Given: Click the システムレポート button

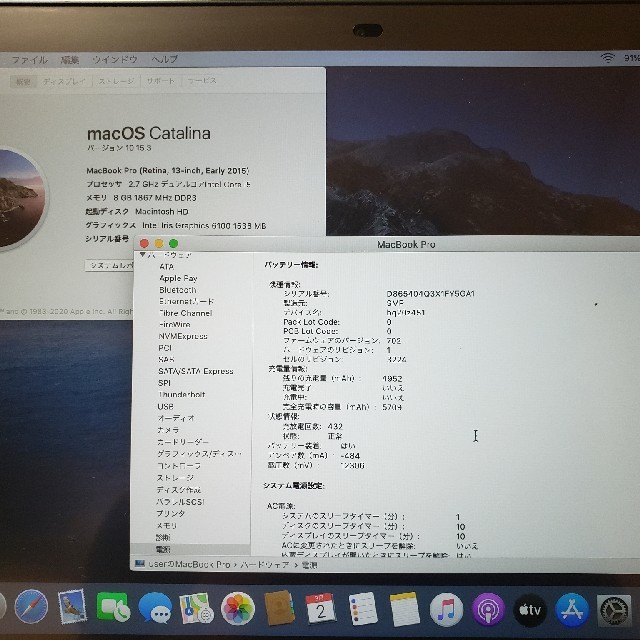Looking at the screenshot, I should pos(109,265).
